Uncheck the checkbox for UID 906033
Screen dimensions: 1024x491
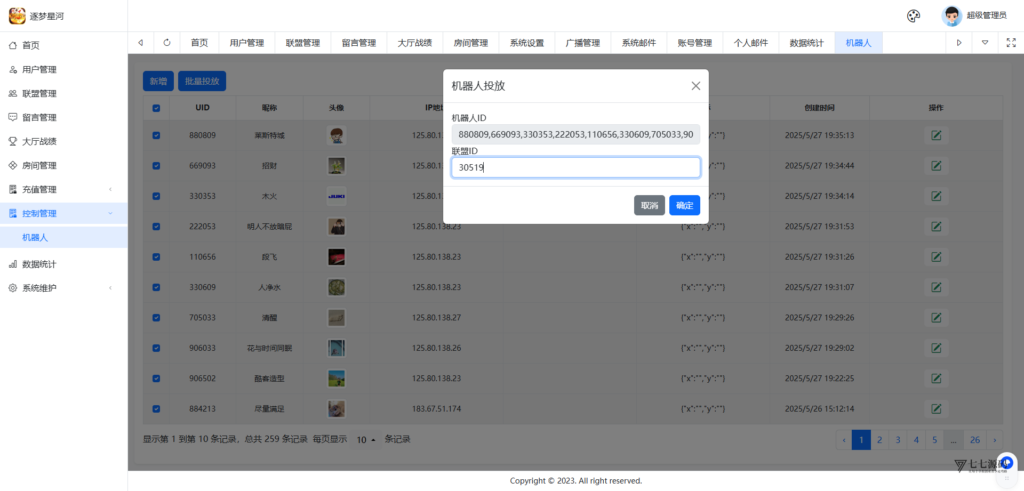point(156,348)
